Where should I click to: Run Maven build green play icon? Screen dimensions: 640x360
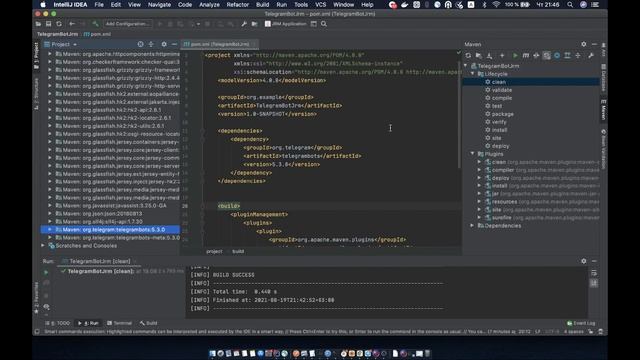(x=515, y=56)
